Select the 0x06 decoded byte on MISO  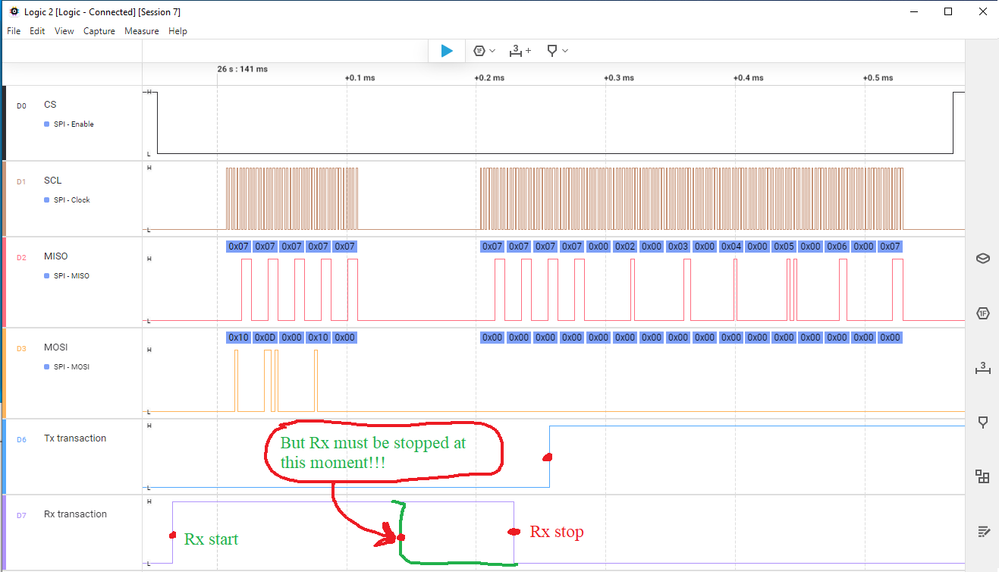tap(837, 247)
